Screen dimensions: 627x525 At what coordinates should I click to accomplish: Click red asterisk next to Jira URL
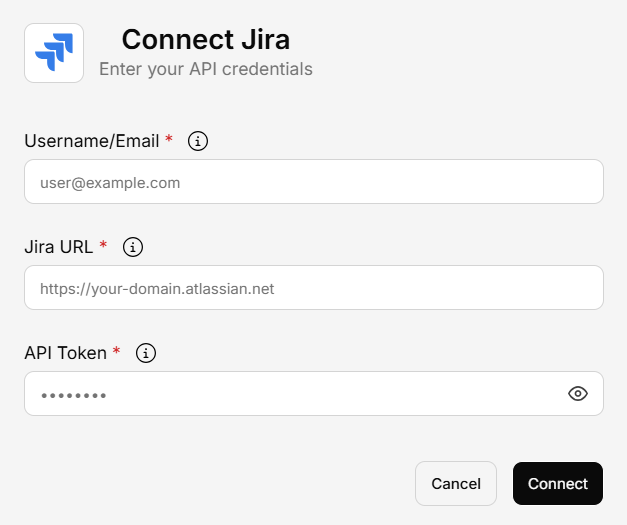(104, 247)
